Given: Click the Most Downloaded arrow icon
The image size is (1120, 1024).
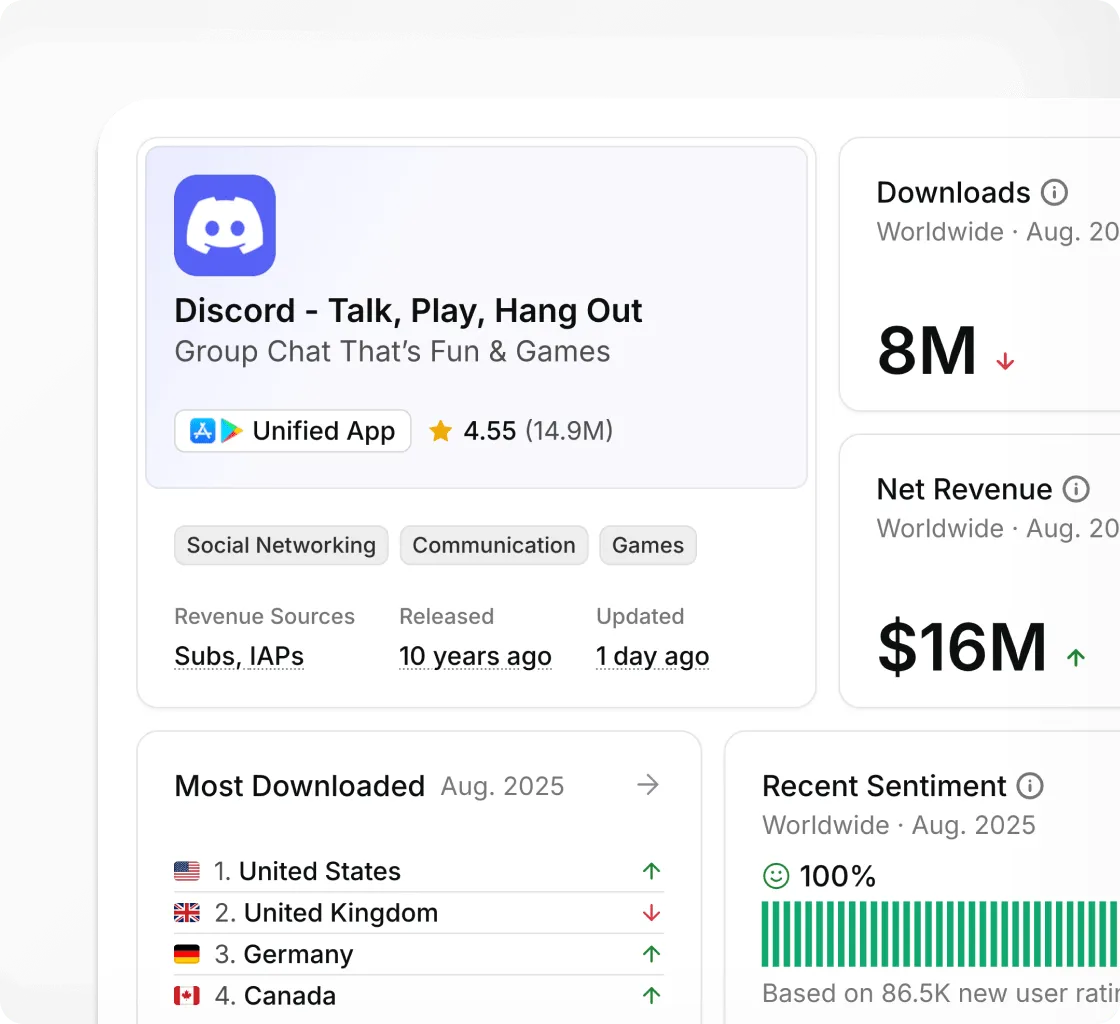Looking at the screenshot, I should click(648, 785).
